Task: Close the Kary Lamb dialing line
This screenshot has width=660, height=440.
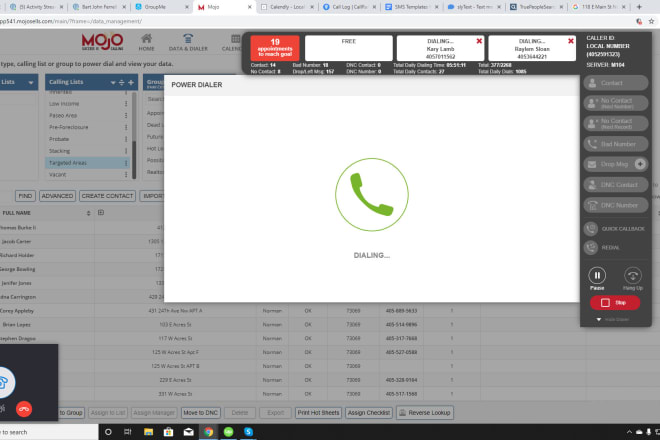Action: 479,41
